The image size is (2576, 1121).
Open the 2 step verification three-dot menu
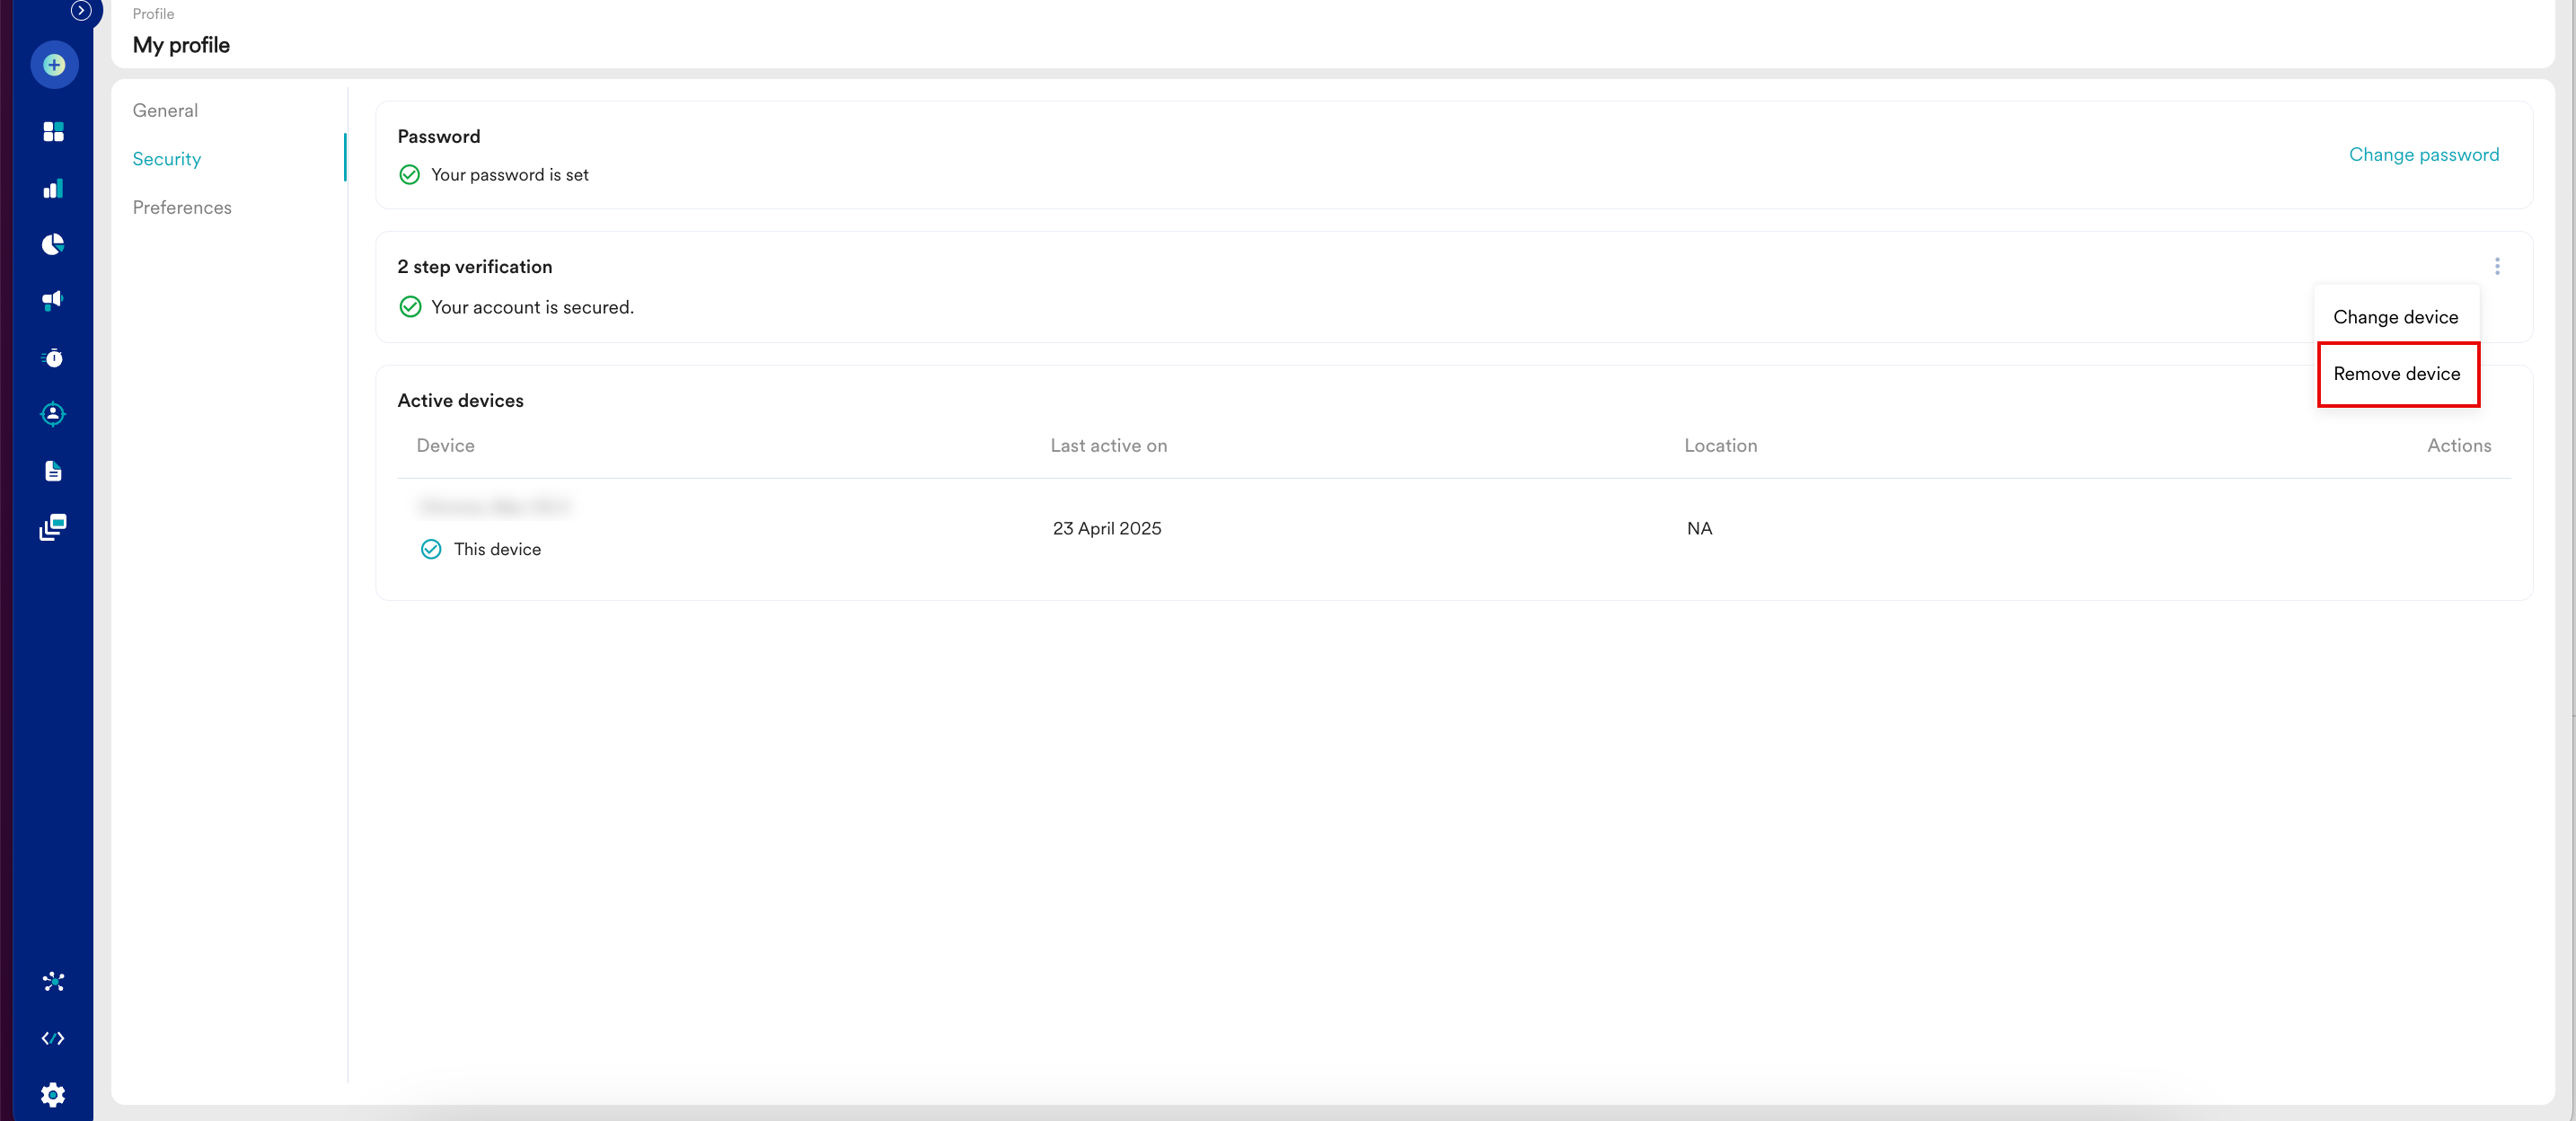pos(2496,266)
